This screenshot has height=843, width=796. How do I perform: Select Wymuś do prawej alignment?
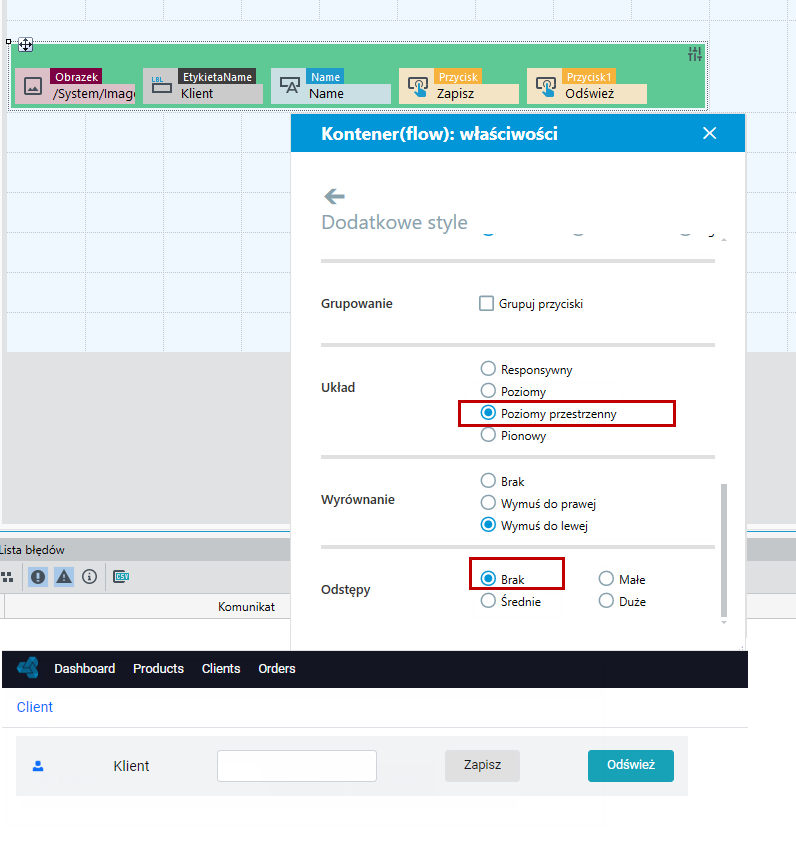(488, 503)
